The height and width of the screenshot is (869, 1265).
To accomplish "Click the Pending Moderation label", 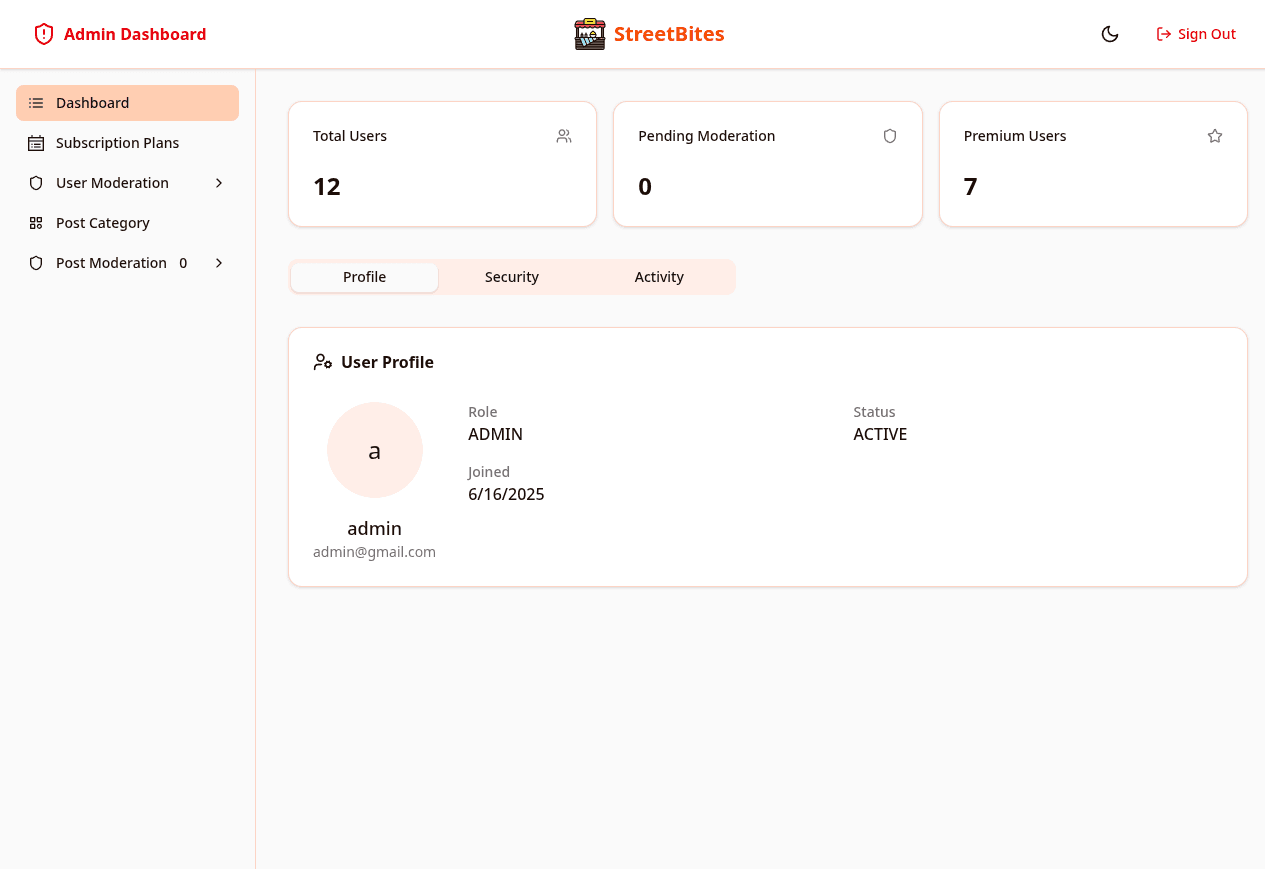I will click(x=707, y=136).
